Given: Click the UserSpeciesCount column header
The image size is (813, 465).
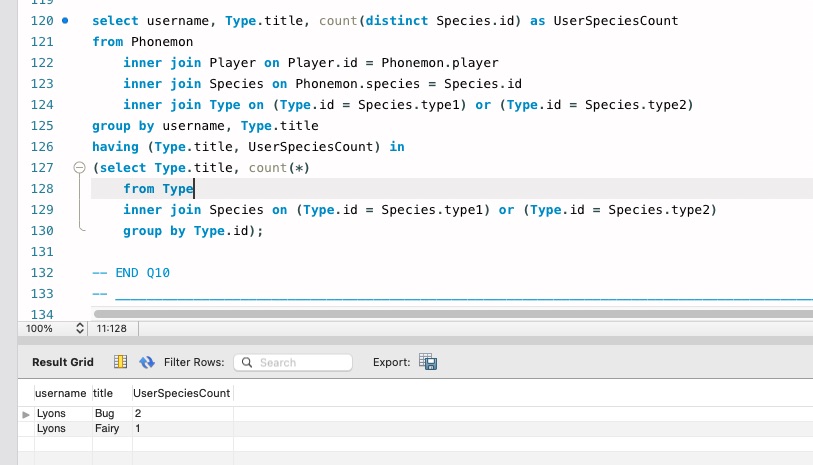Looking at the screenshot, I should 182,394.
